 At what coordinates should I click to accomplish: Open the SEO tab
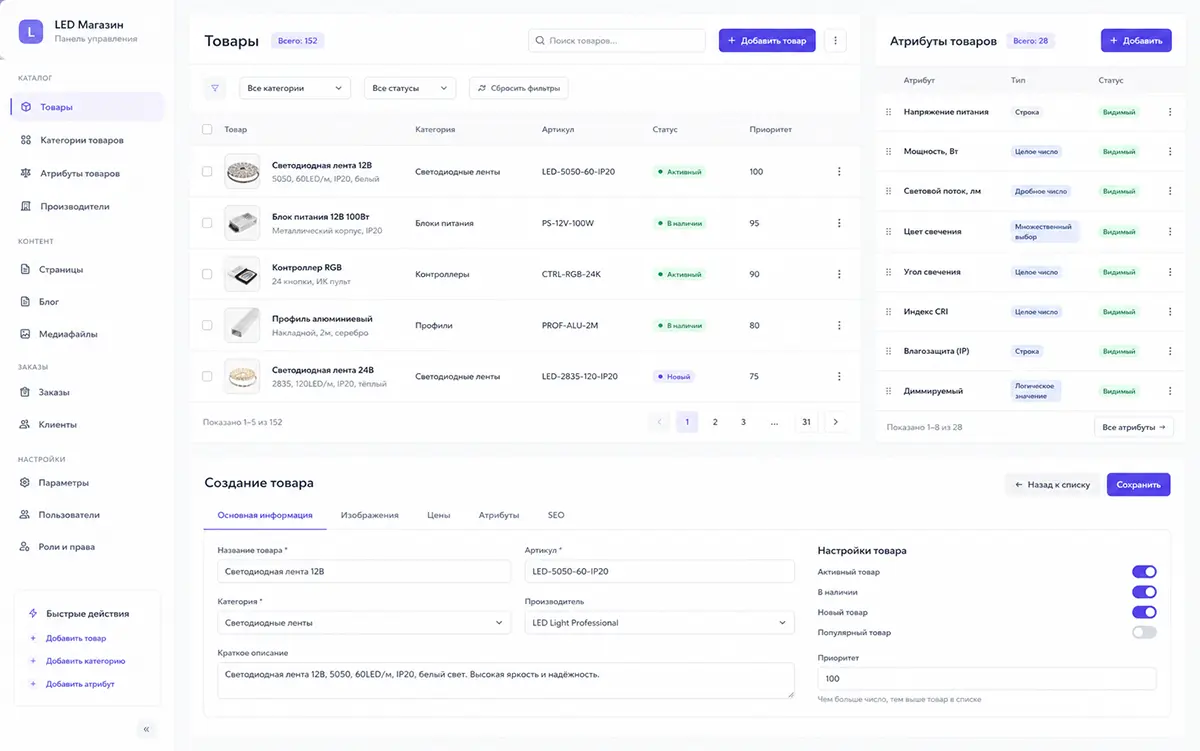pyautogui.click(x=556, y=515)
